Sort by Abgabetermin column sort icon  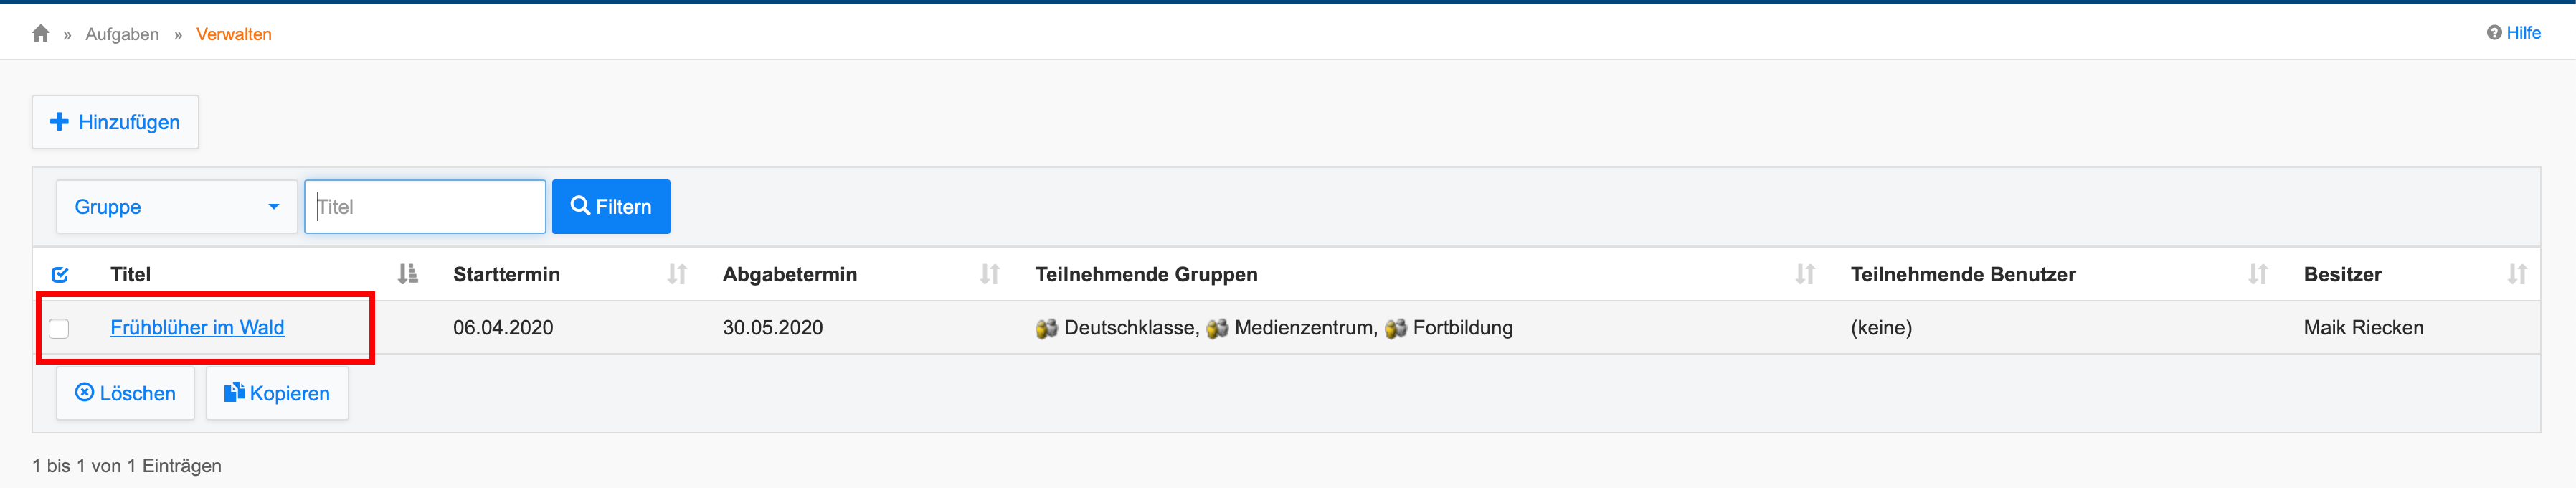(x=989, y=274)
